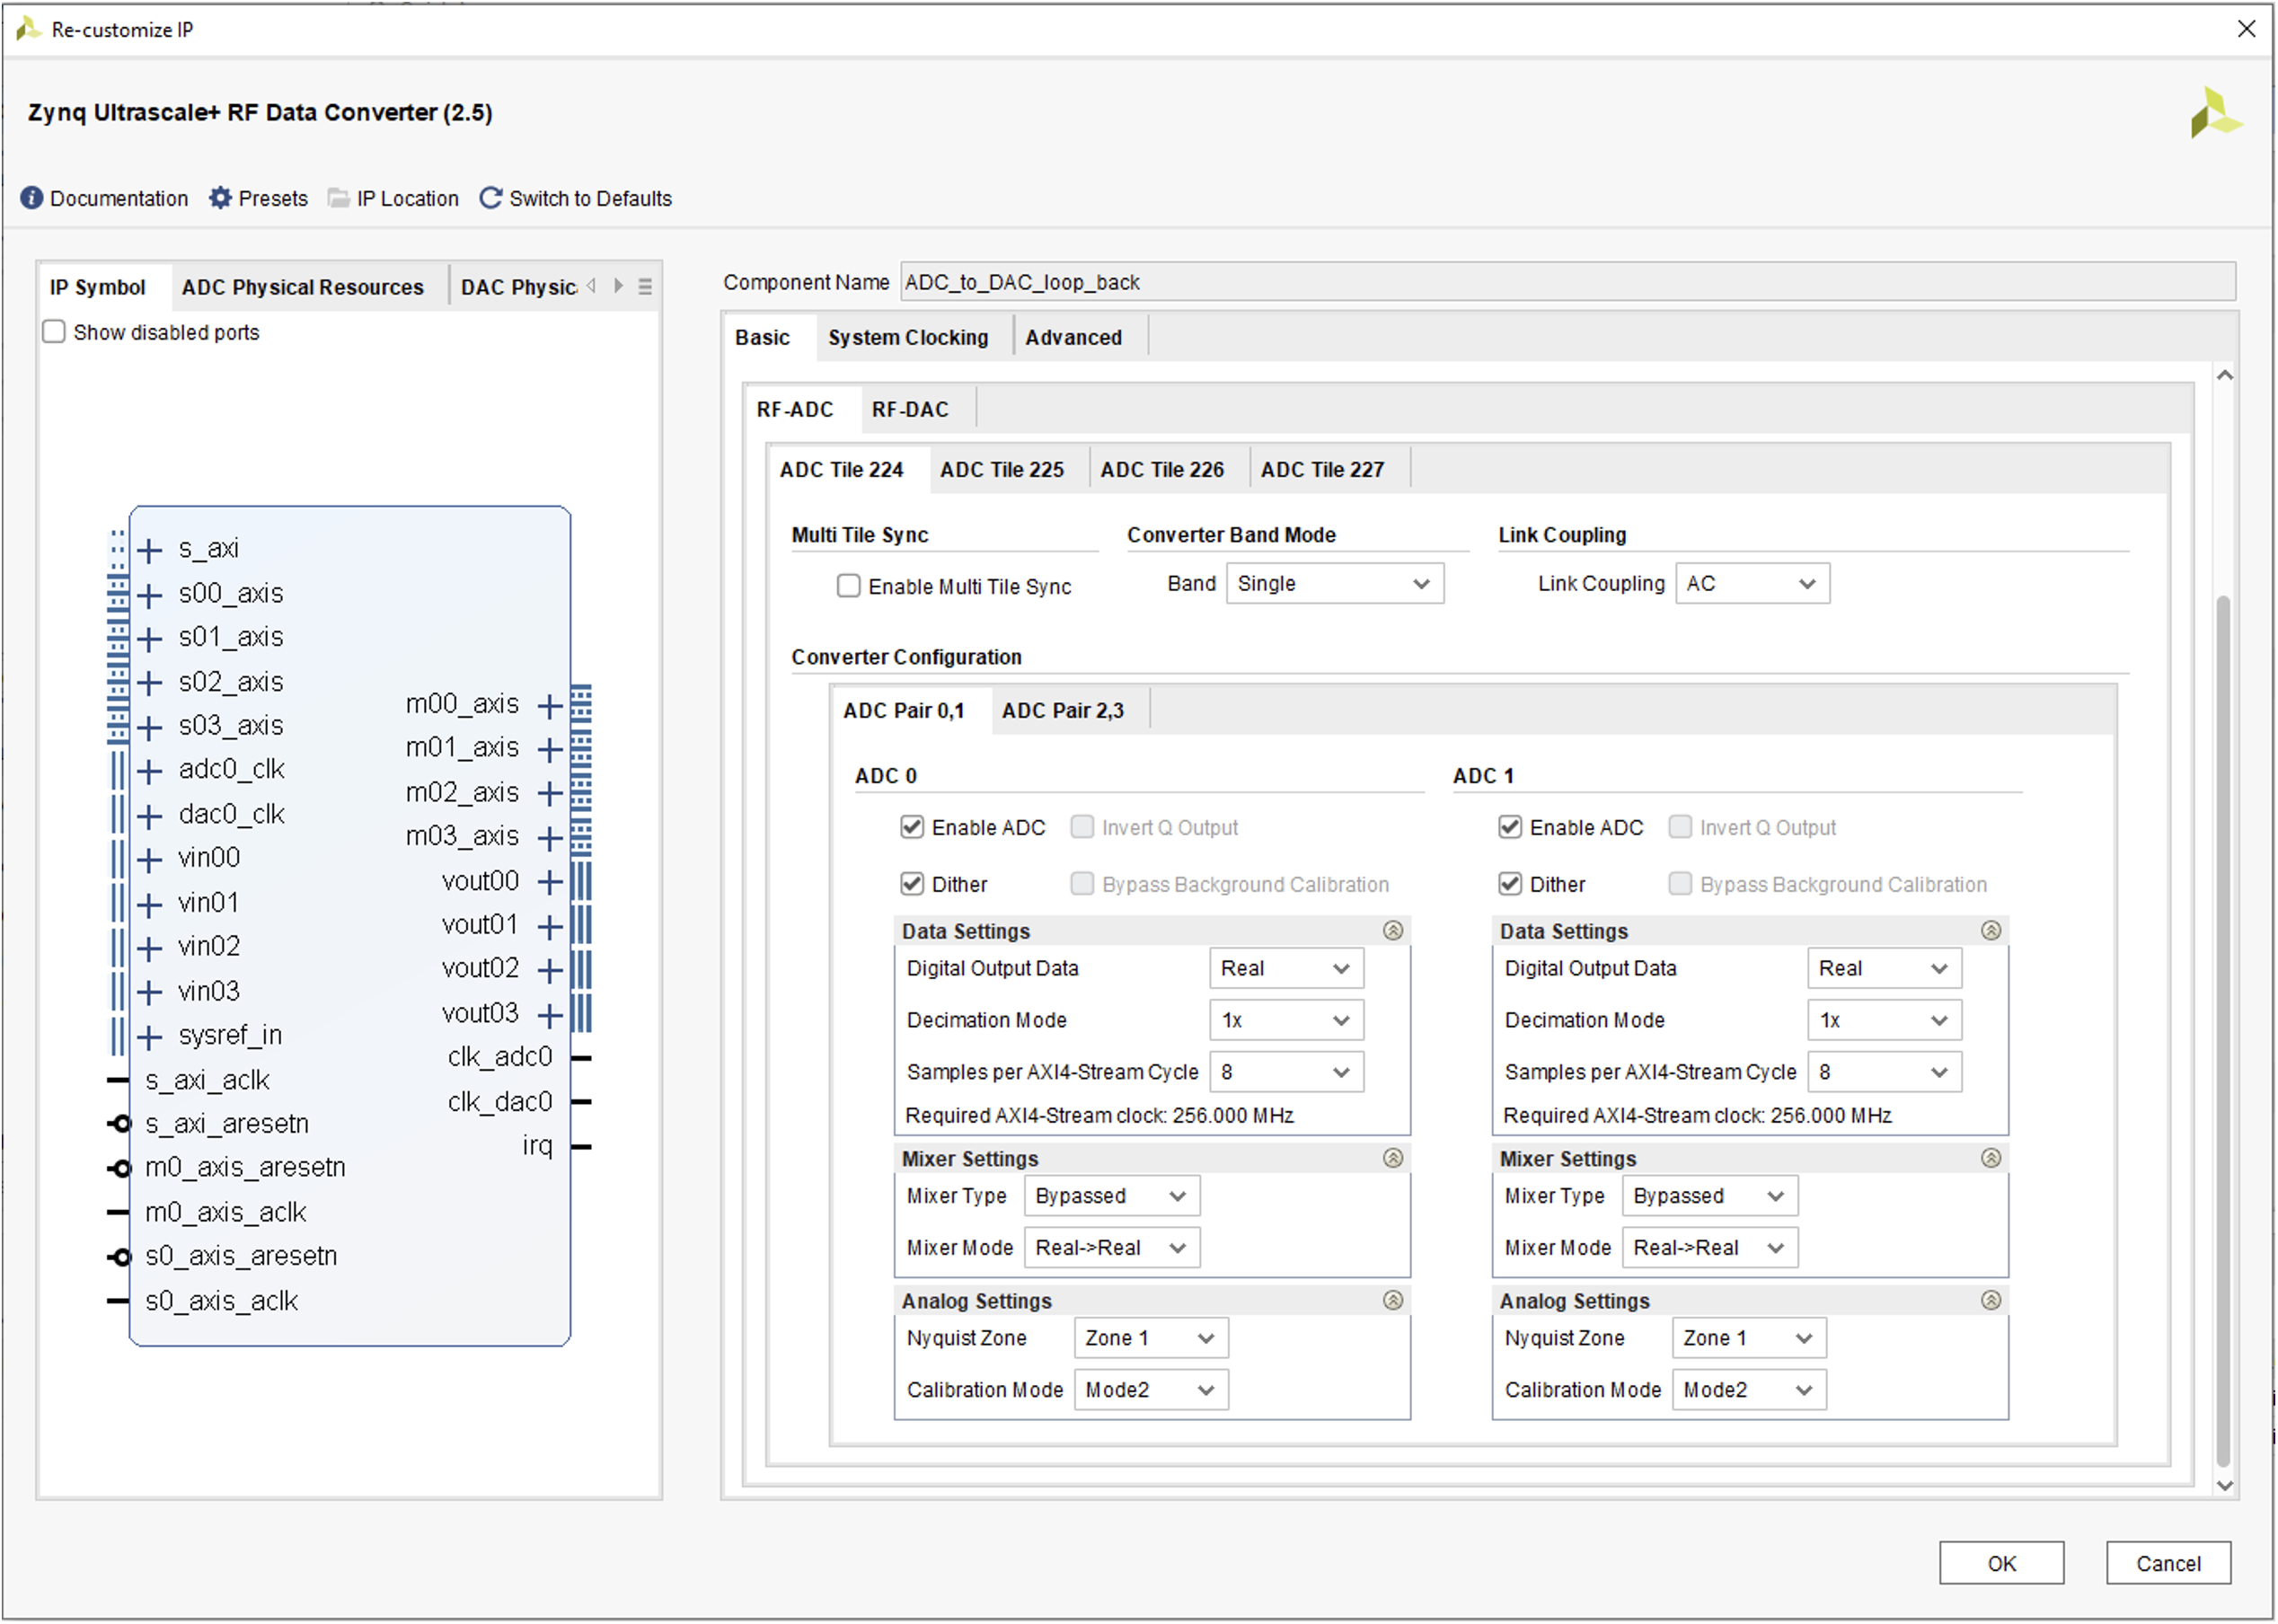2278x1624 pixels.
Task: Click the Cancel button
Action: coord(2168,1563)
